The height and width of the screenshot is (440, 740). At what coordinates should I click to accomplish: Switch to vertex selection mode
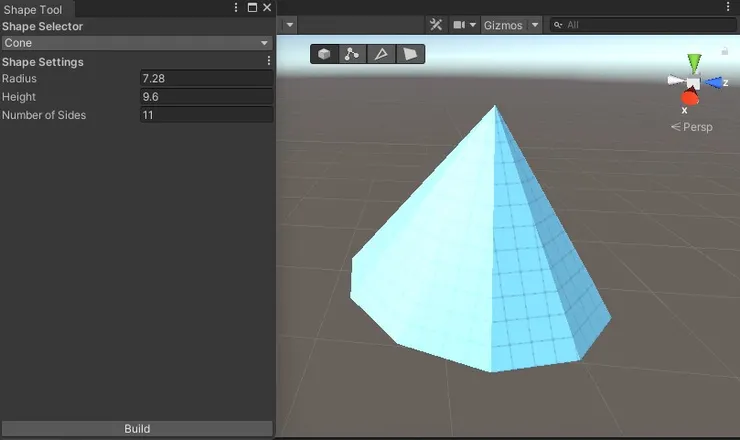pyautogui.click(x=352, y=54)
